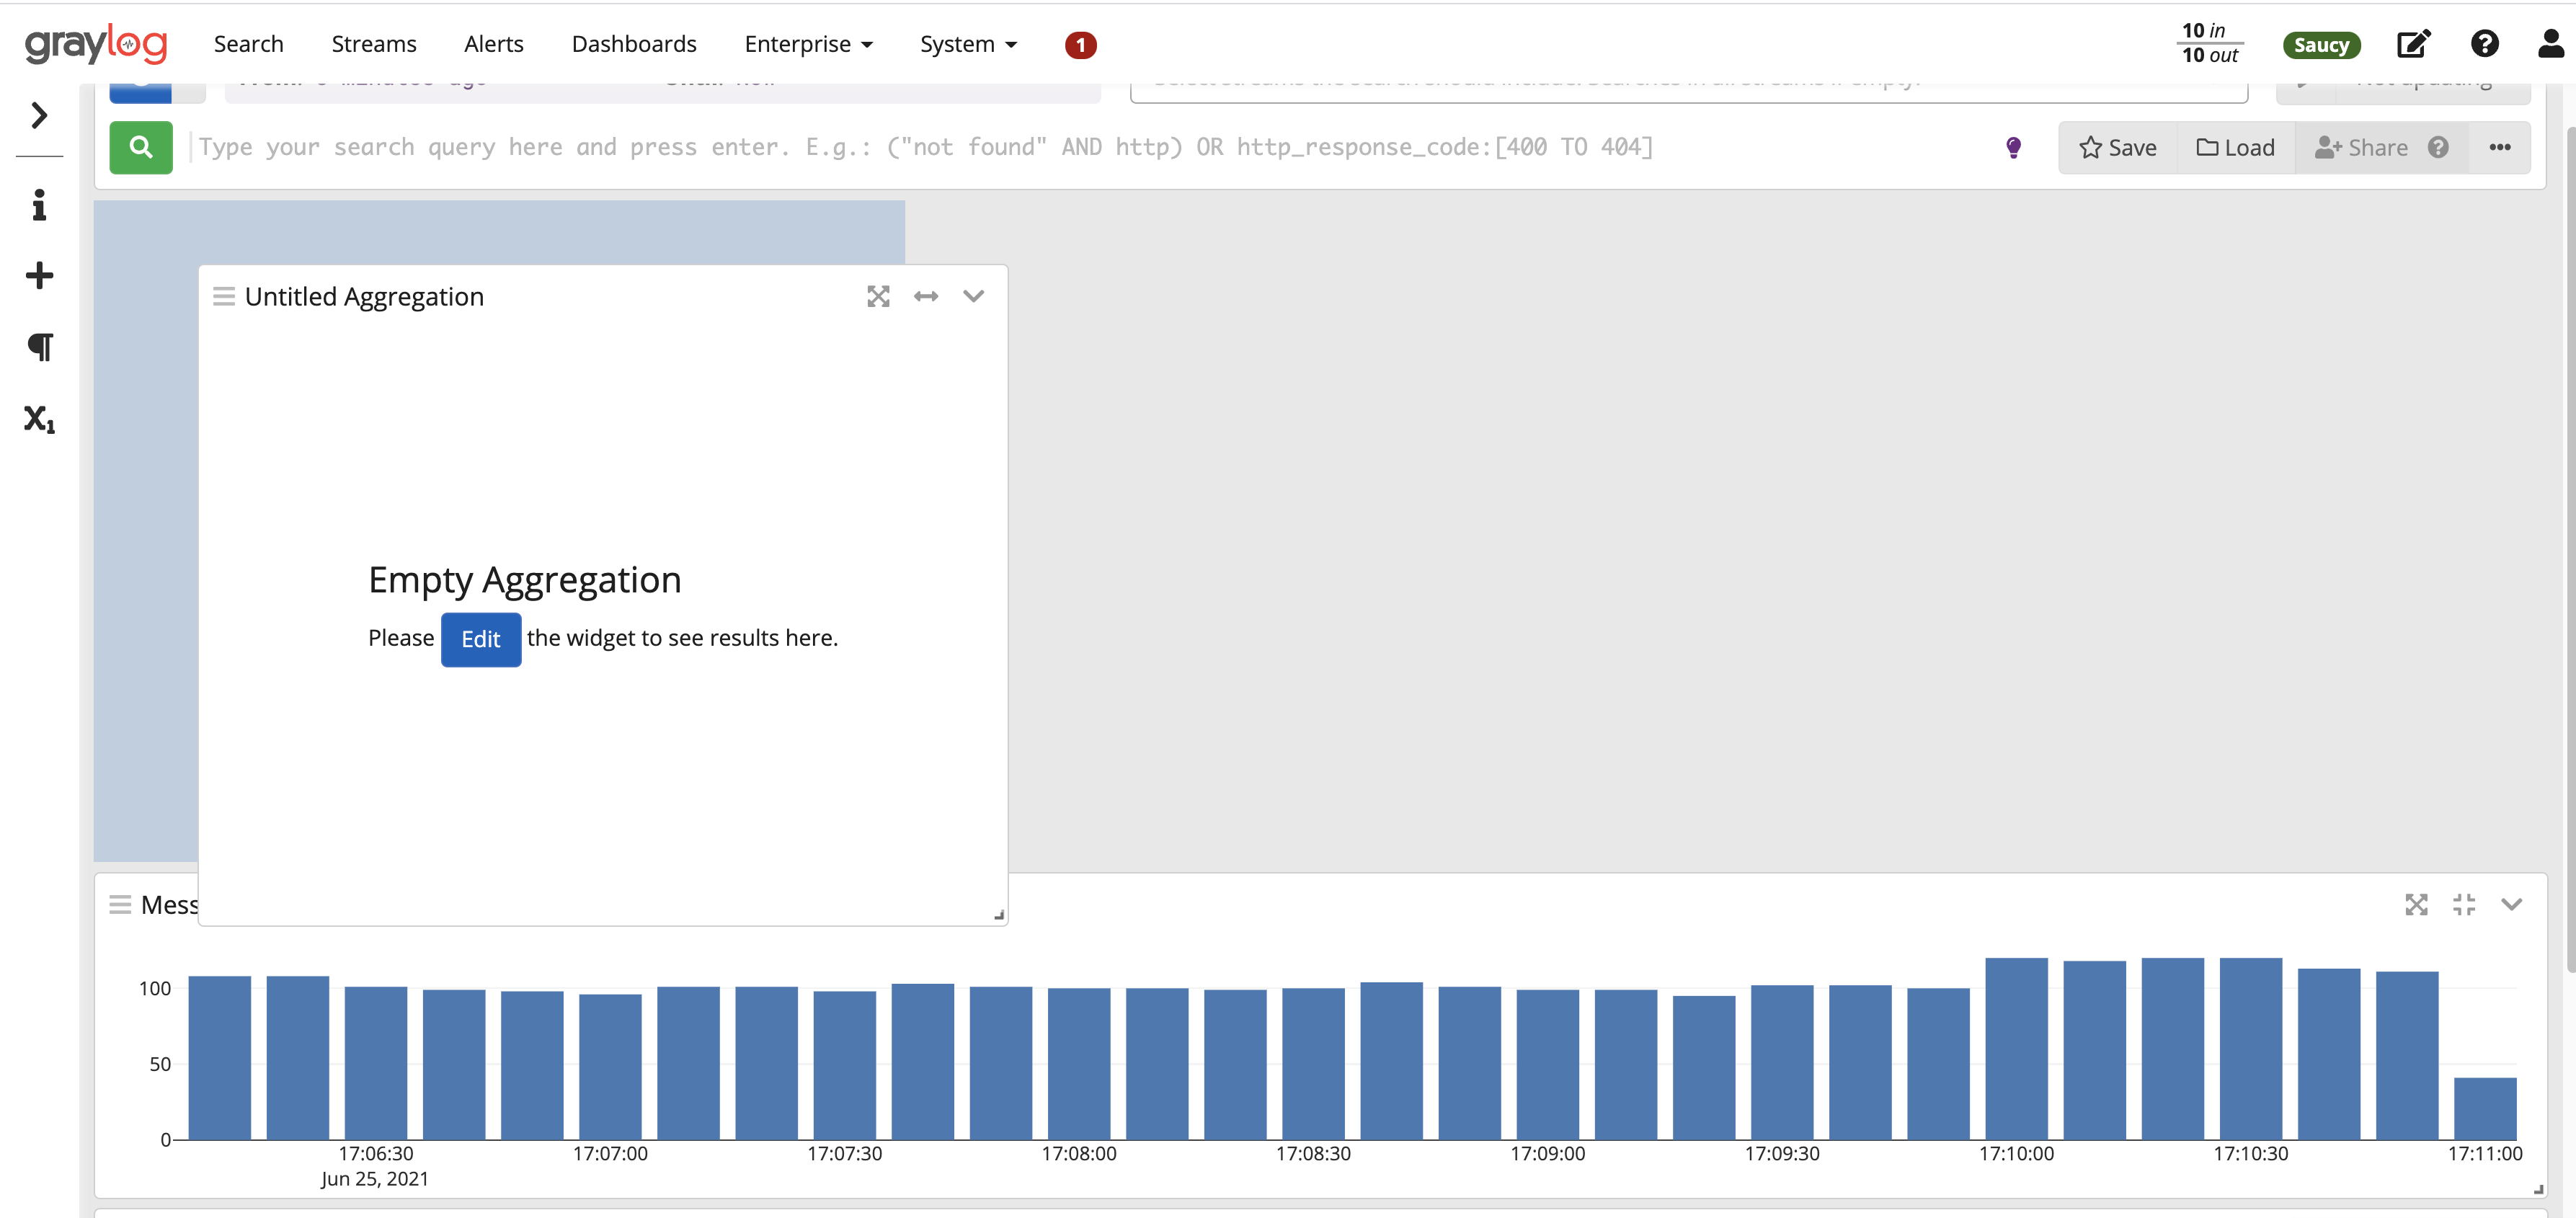Open Untitled Aggregation widget actions dropdown
Image resolution: width=2576 pixels, height=1218 pixels.
[973, 296]
